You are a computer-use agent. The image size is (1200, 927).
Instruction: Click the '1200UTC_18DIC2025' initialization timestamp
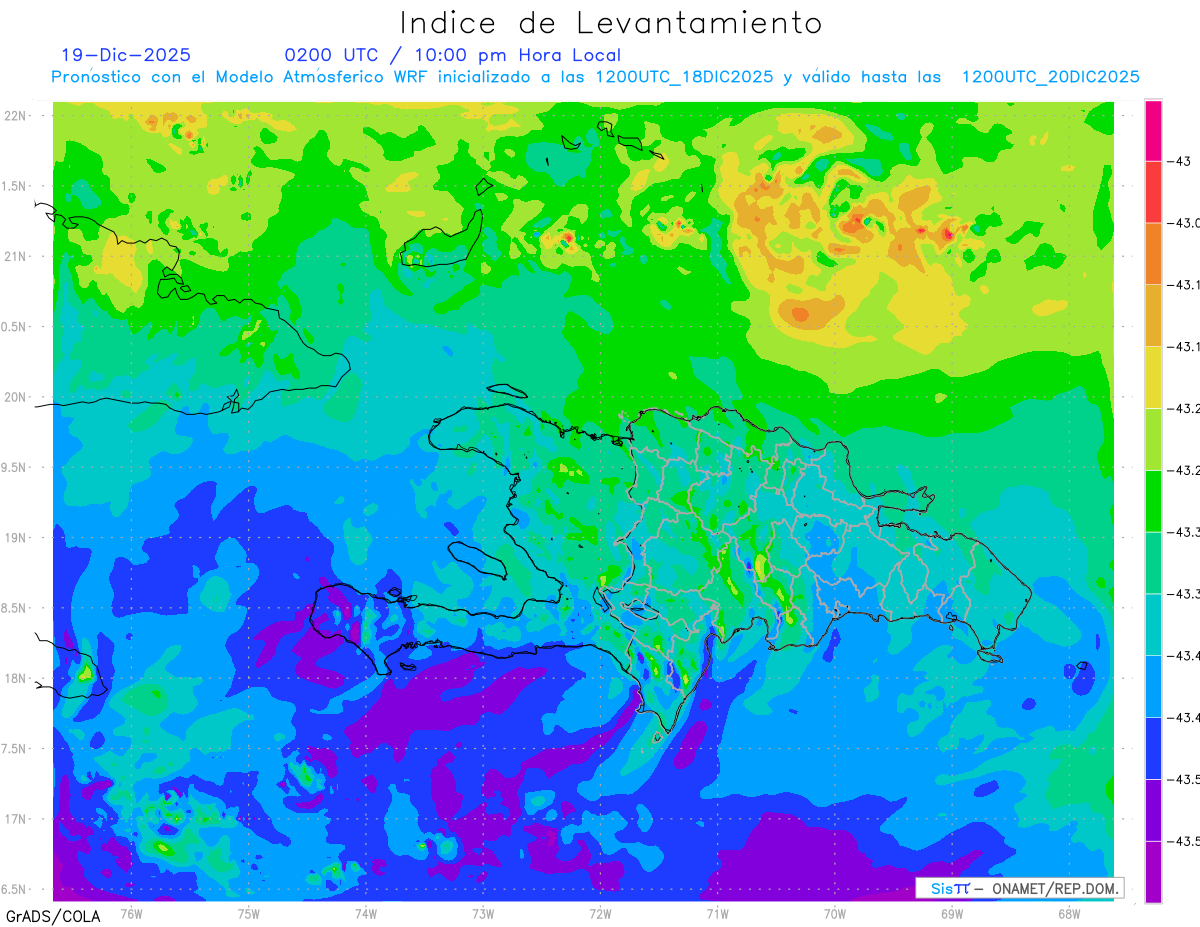[x=684, y=77]
